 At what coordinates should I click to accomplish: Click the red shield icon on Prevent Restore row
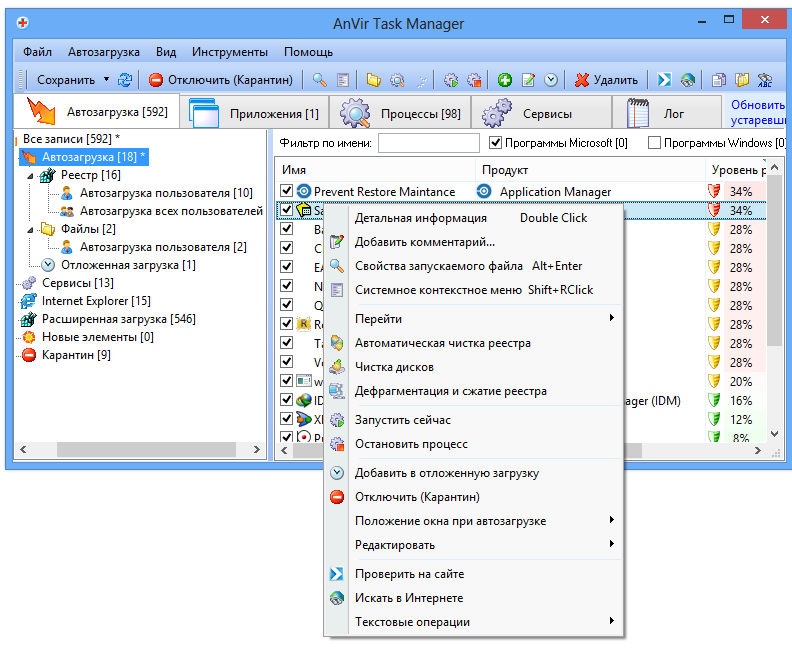pos(714,191)
